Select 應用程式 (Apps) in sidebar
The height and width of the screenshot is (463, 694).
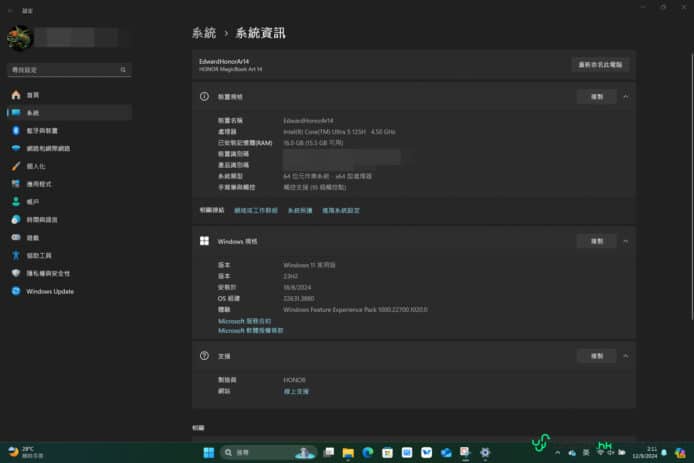pyautogui.click(x=38, y=184)
